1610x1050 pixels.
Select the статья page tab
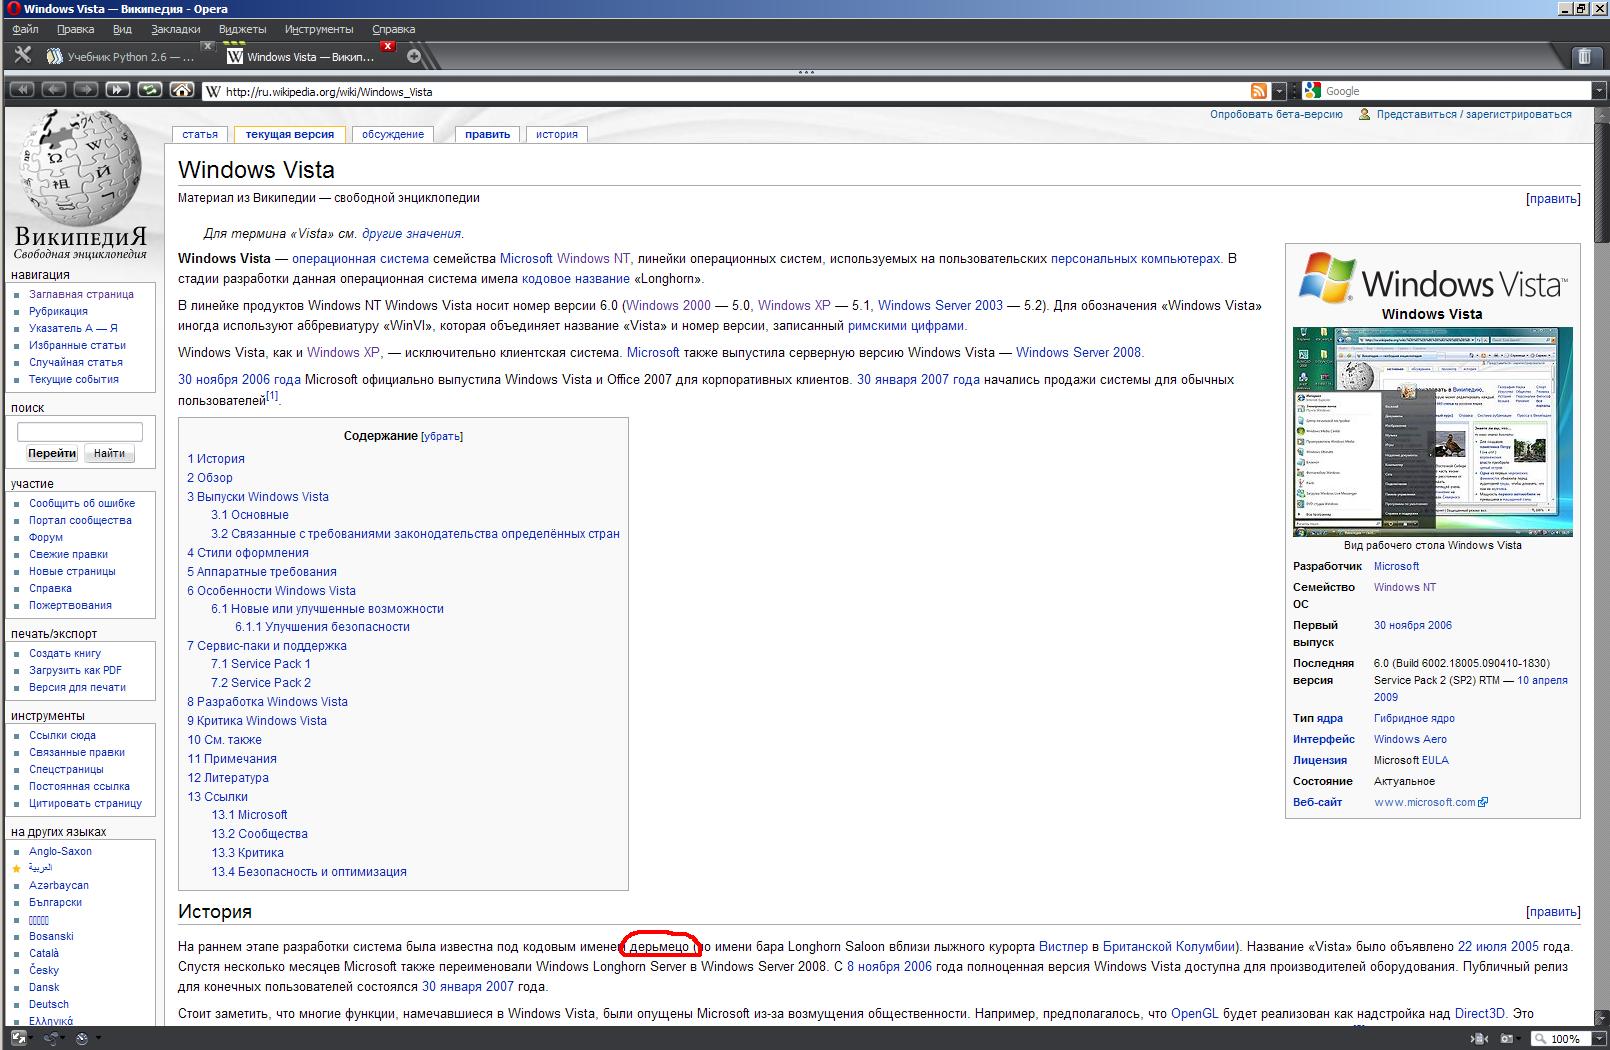(200, 134)
